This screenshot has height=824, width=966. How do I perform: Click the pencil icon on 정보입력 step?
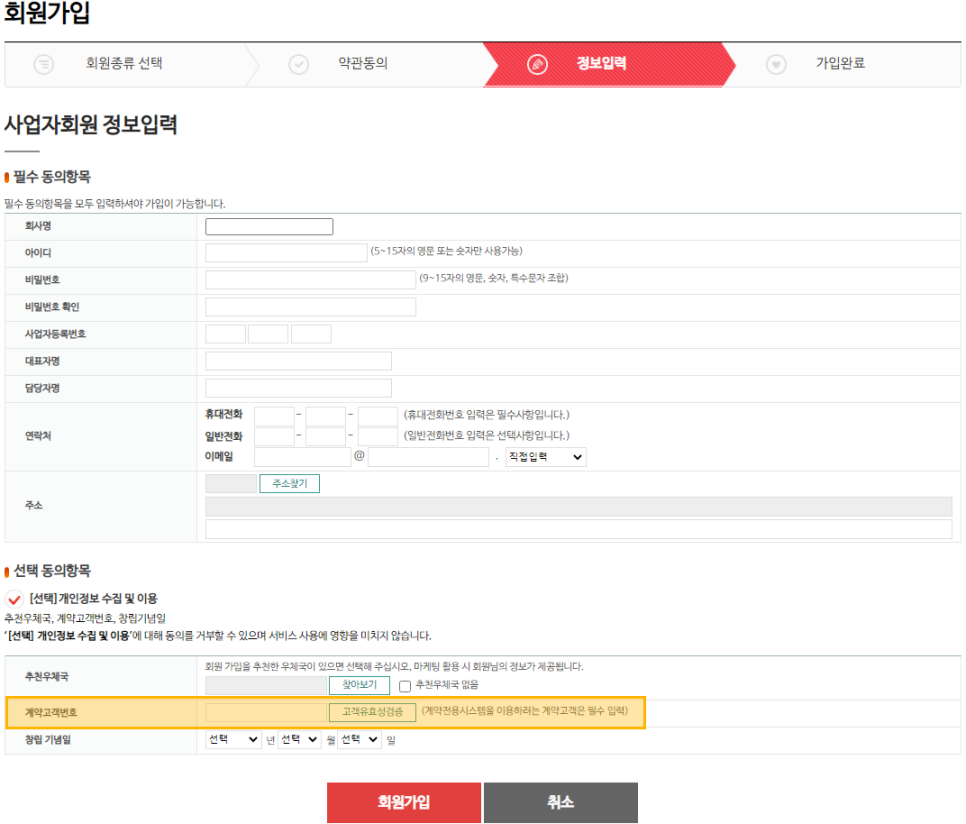click(x=538, y=62)
